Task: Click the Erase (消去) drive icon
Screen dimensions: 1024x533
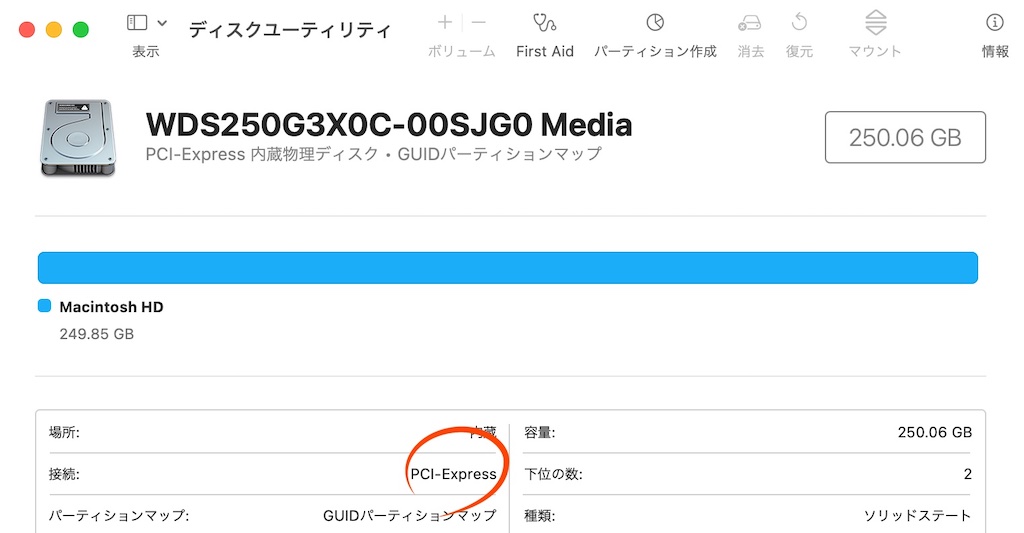Action: (750, 23)
